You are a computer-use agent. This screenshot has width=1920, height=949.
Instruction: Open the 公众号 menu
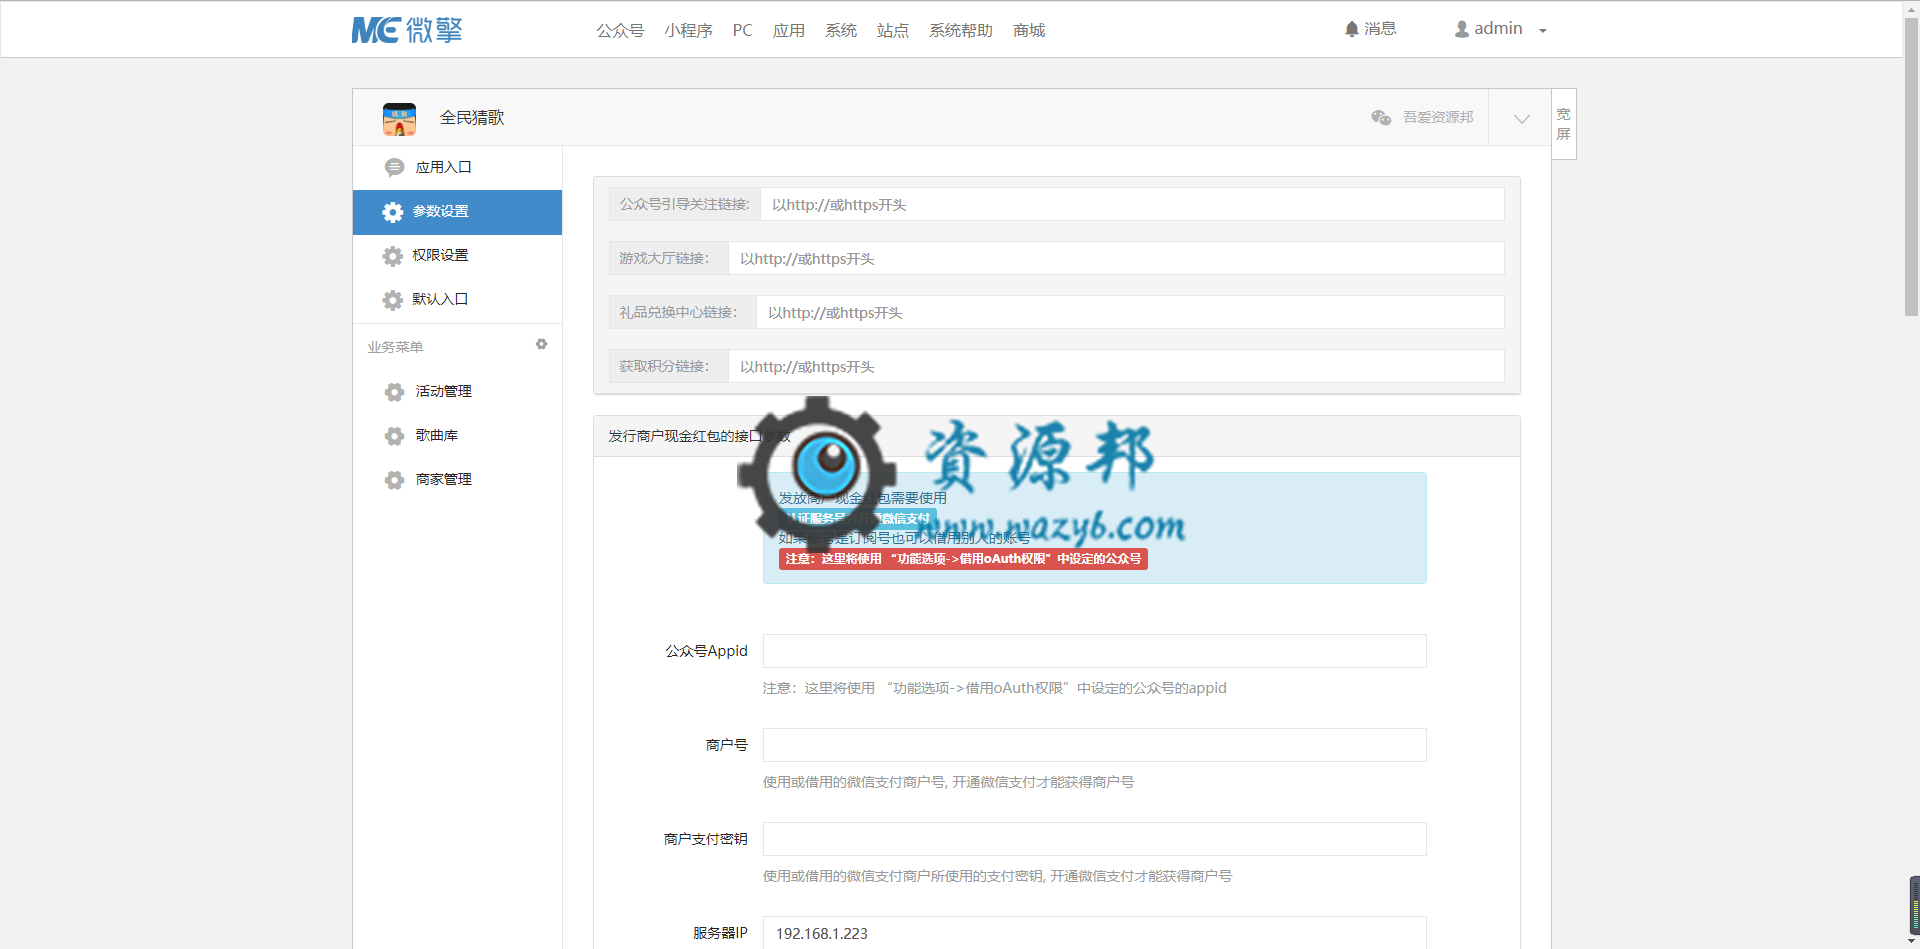click(620, 31)
